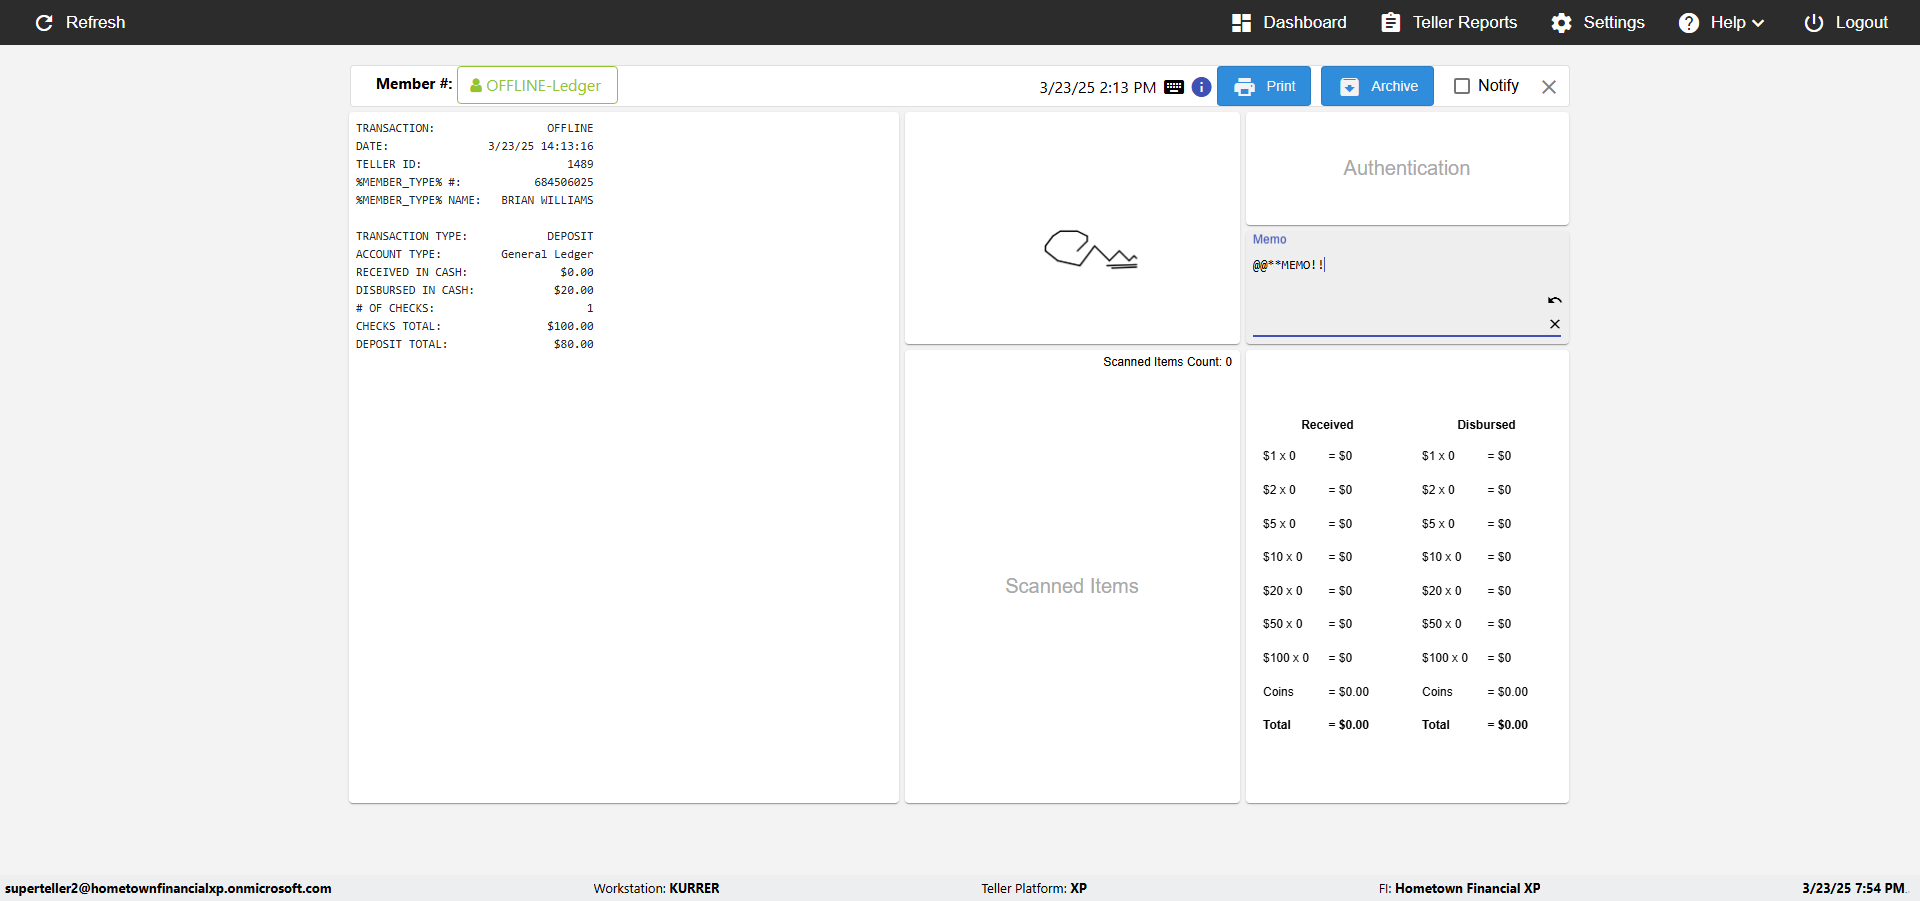
Task: Click the timestamp 3/23/25 2:13 PM
Action: pyautogui.click(x=1097, y=87)
